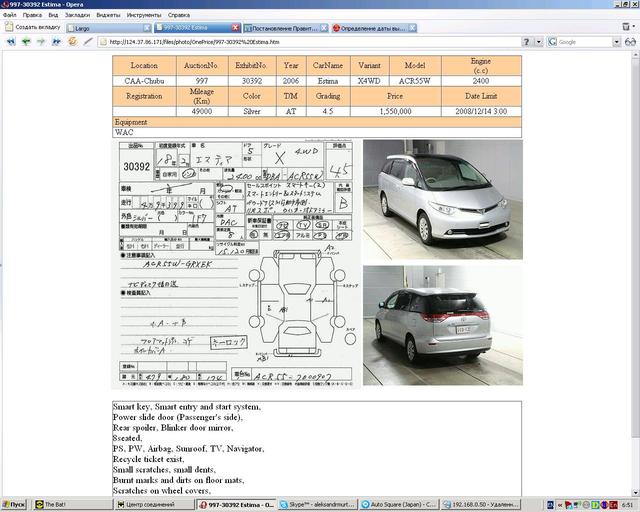Click the '30392' ExhibitNo cell
This screenshot has height=512, width=640.
pos(252,81)
